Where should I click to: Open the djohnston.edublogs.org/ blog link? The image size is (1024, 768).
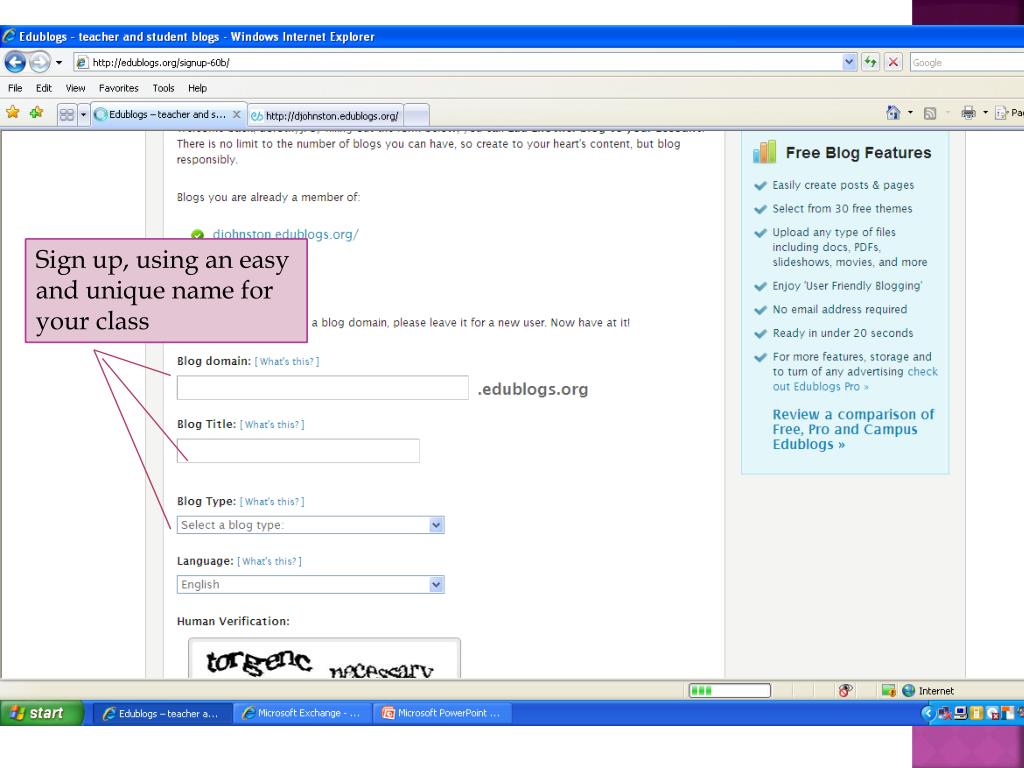click(x=285, y=234)
